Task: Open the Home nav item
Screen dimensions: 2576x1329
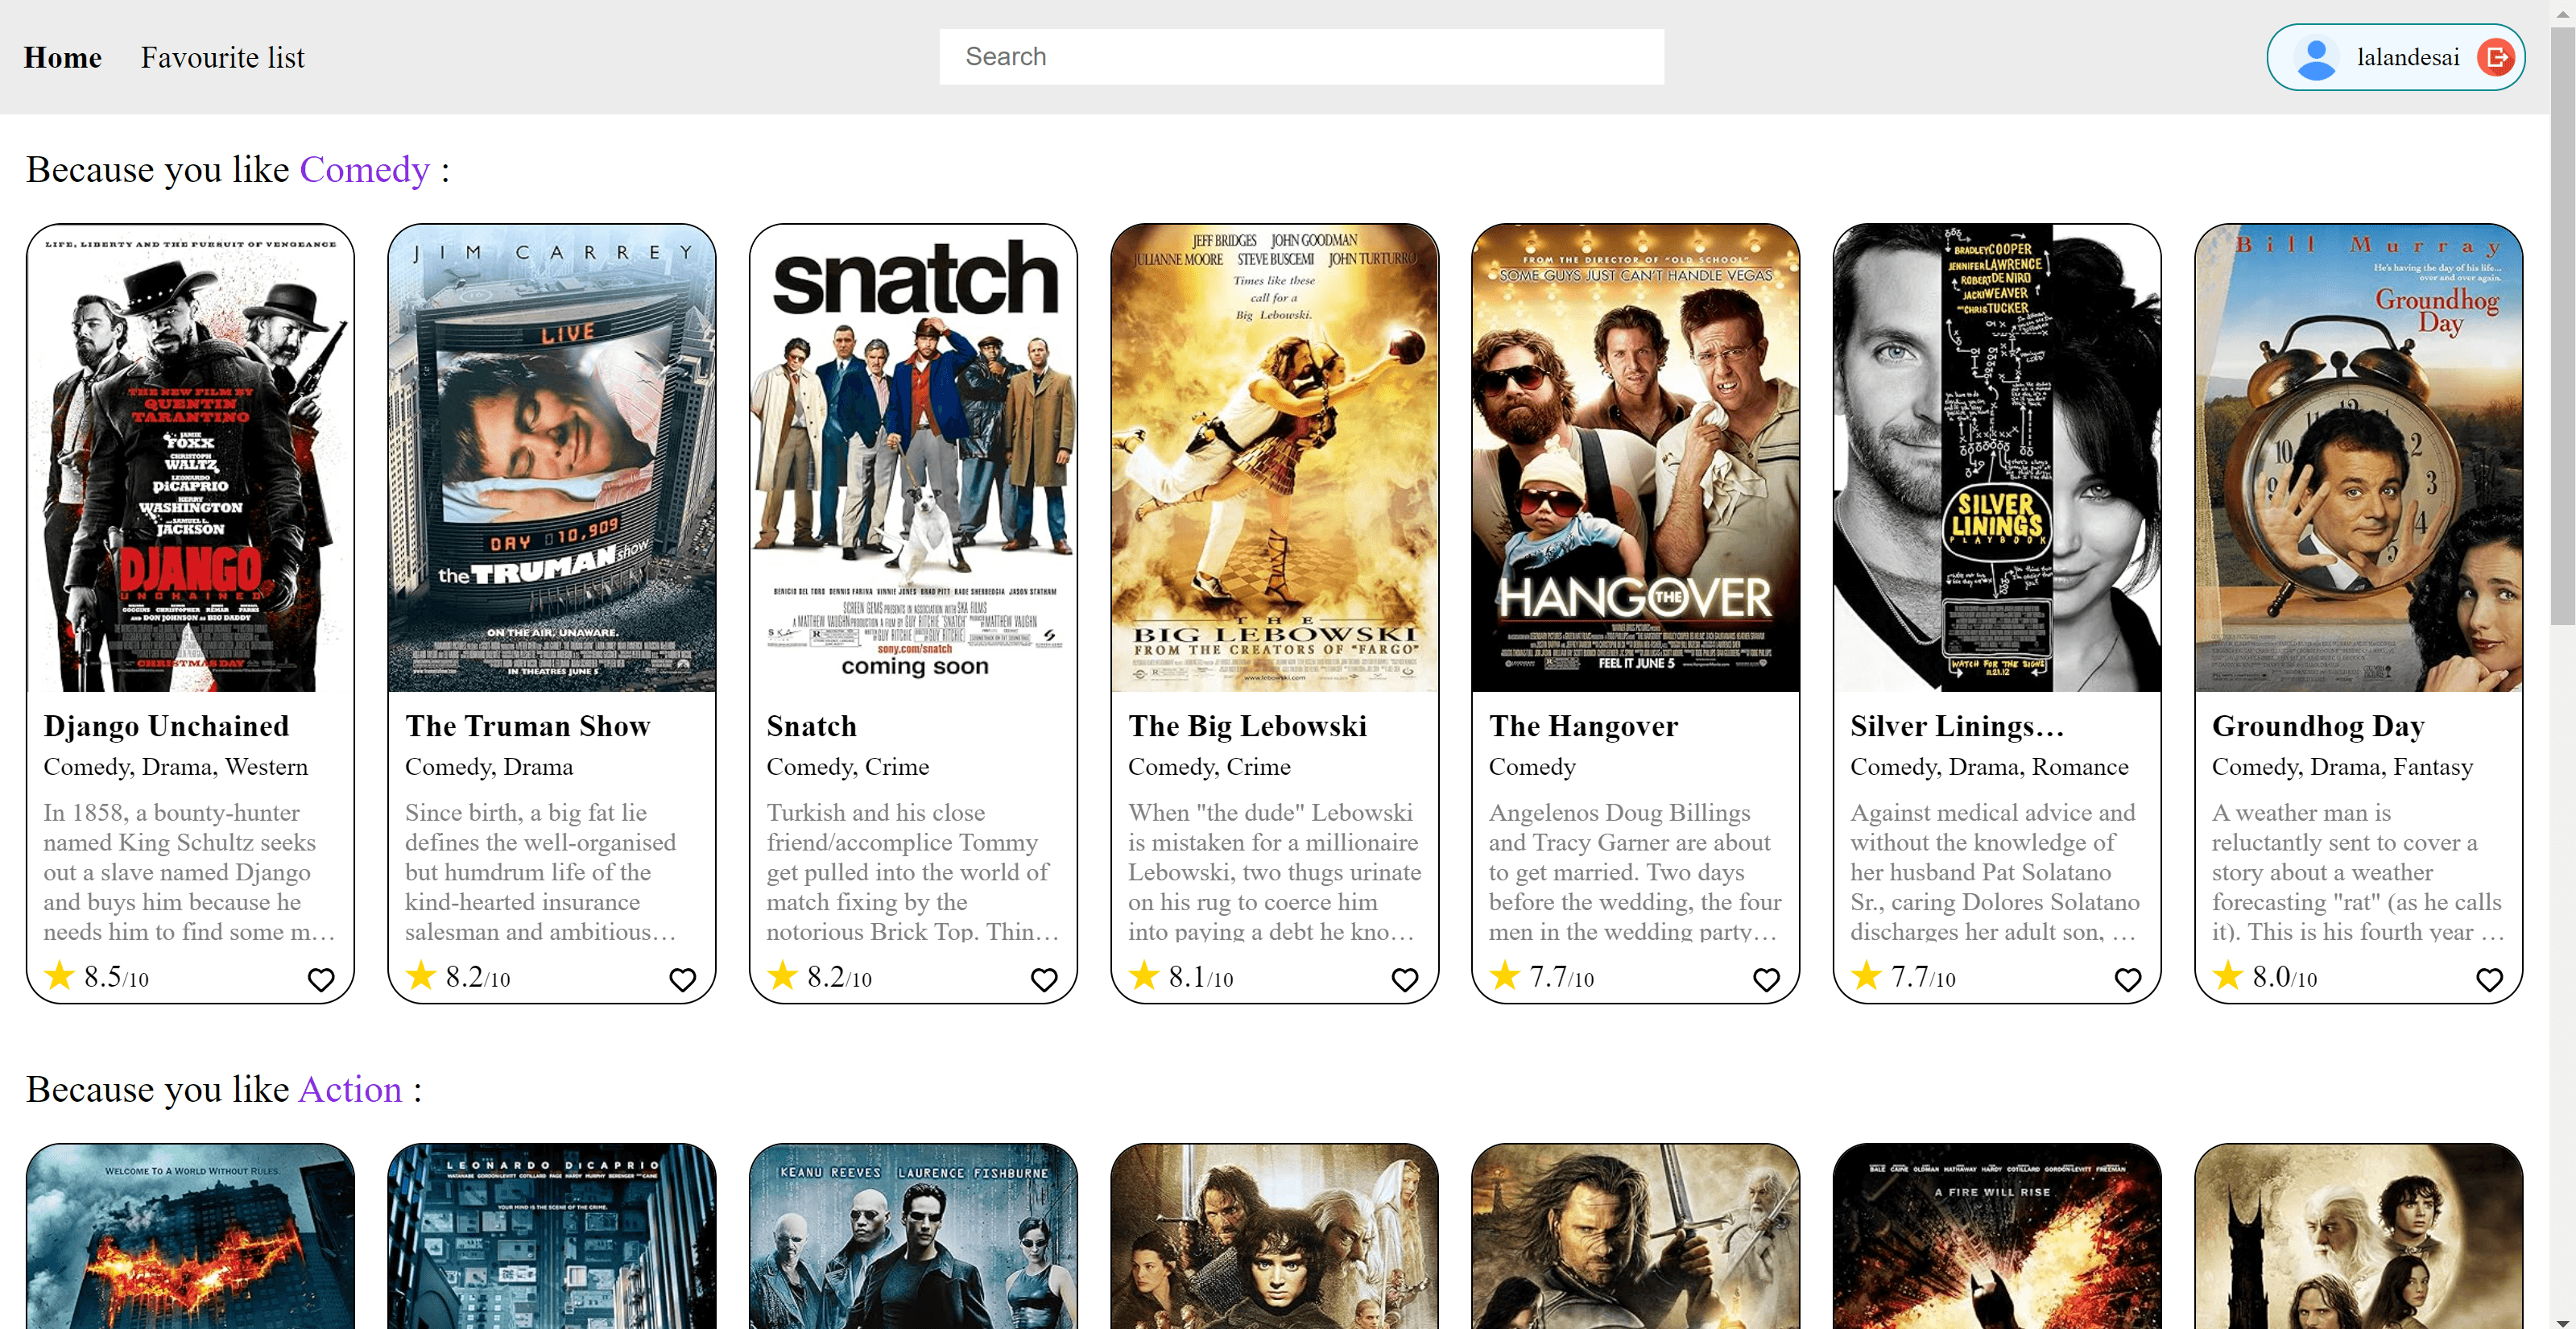Action: 62,58
